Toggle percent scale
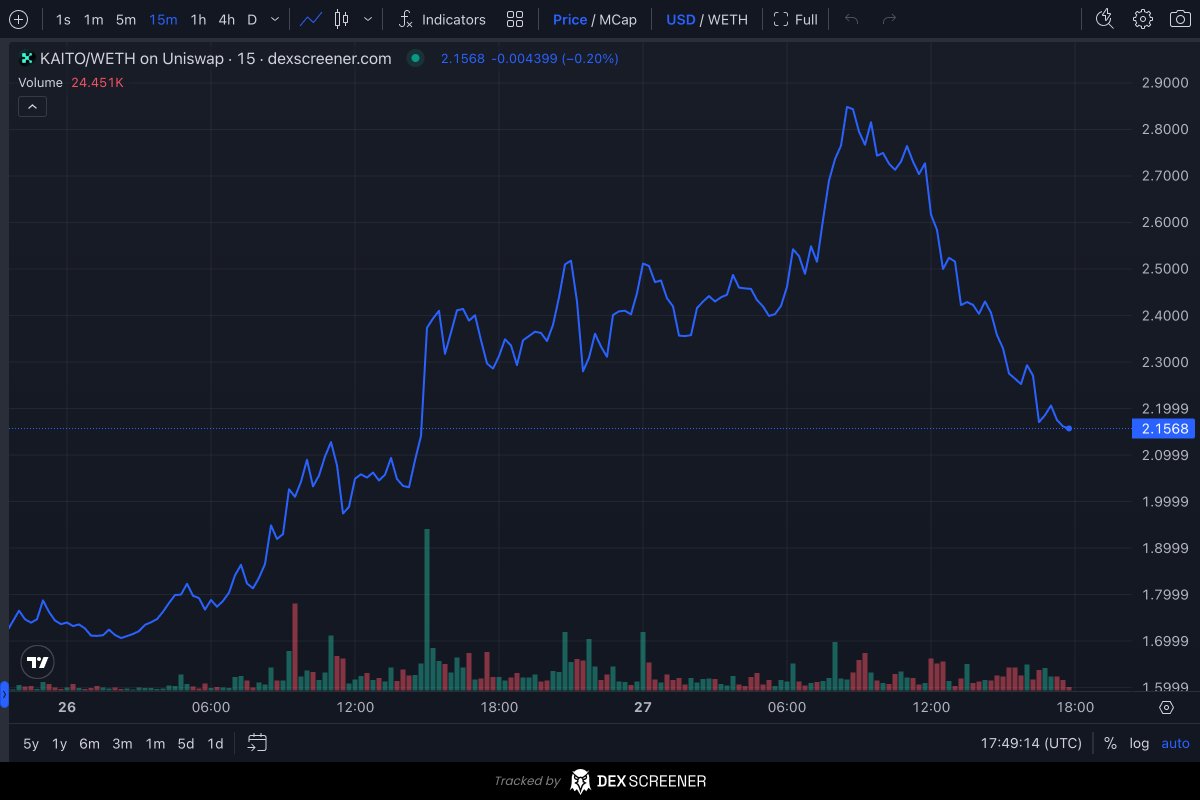Viewport: 1200px width, 800px height. 1110,743
